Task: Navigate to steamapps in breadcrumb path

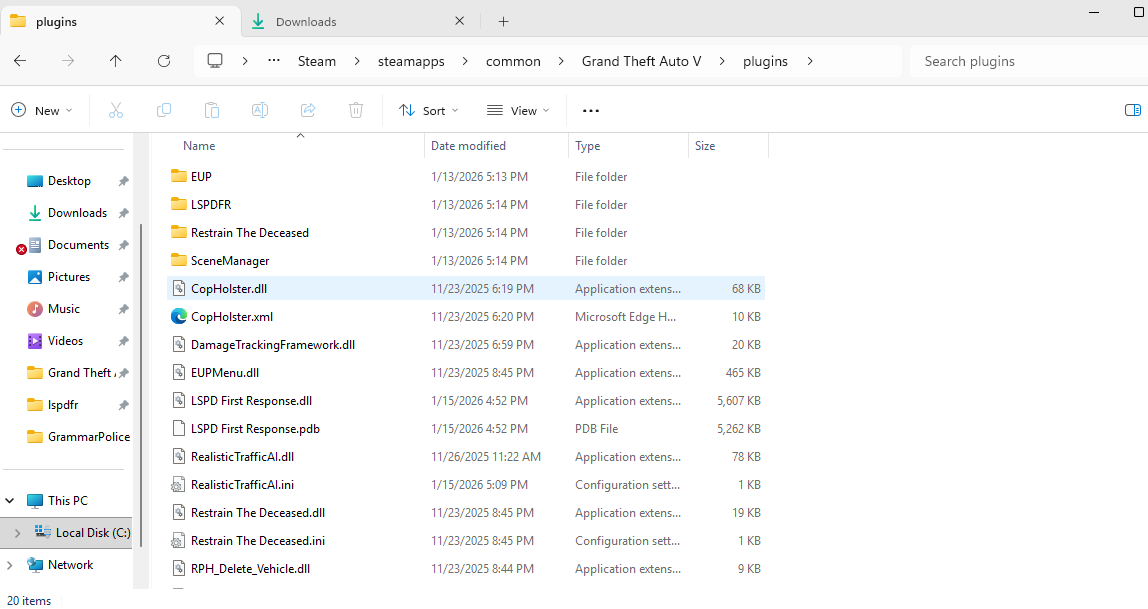Action: (x=411, y=61)
